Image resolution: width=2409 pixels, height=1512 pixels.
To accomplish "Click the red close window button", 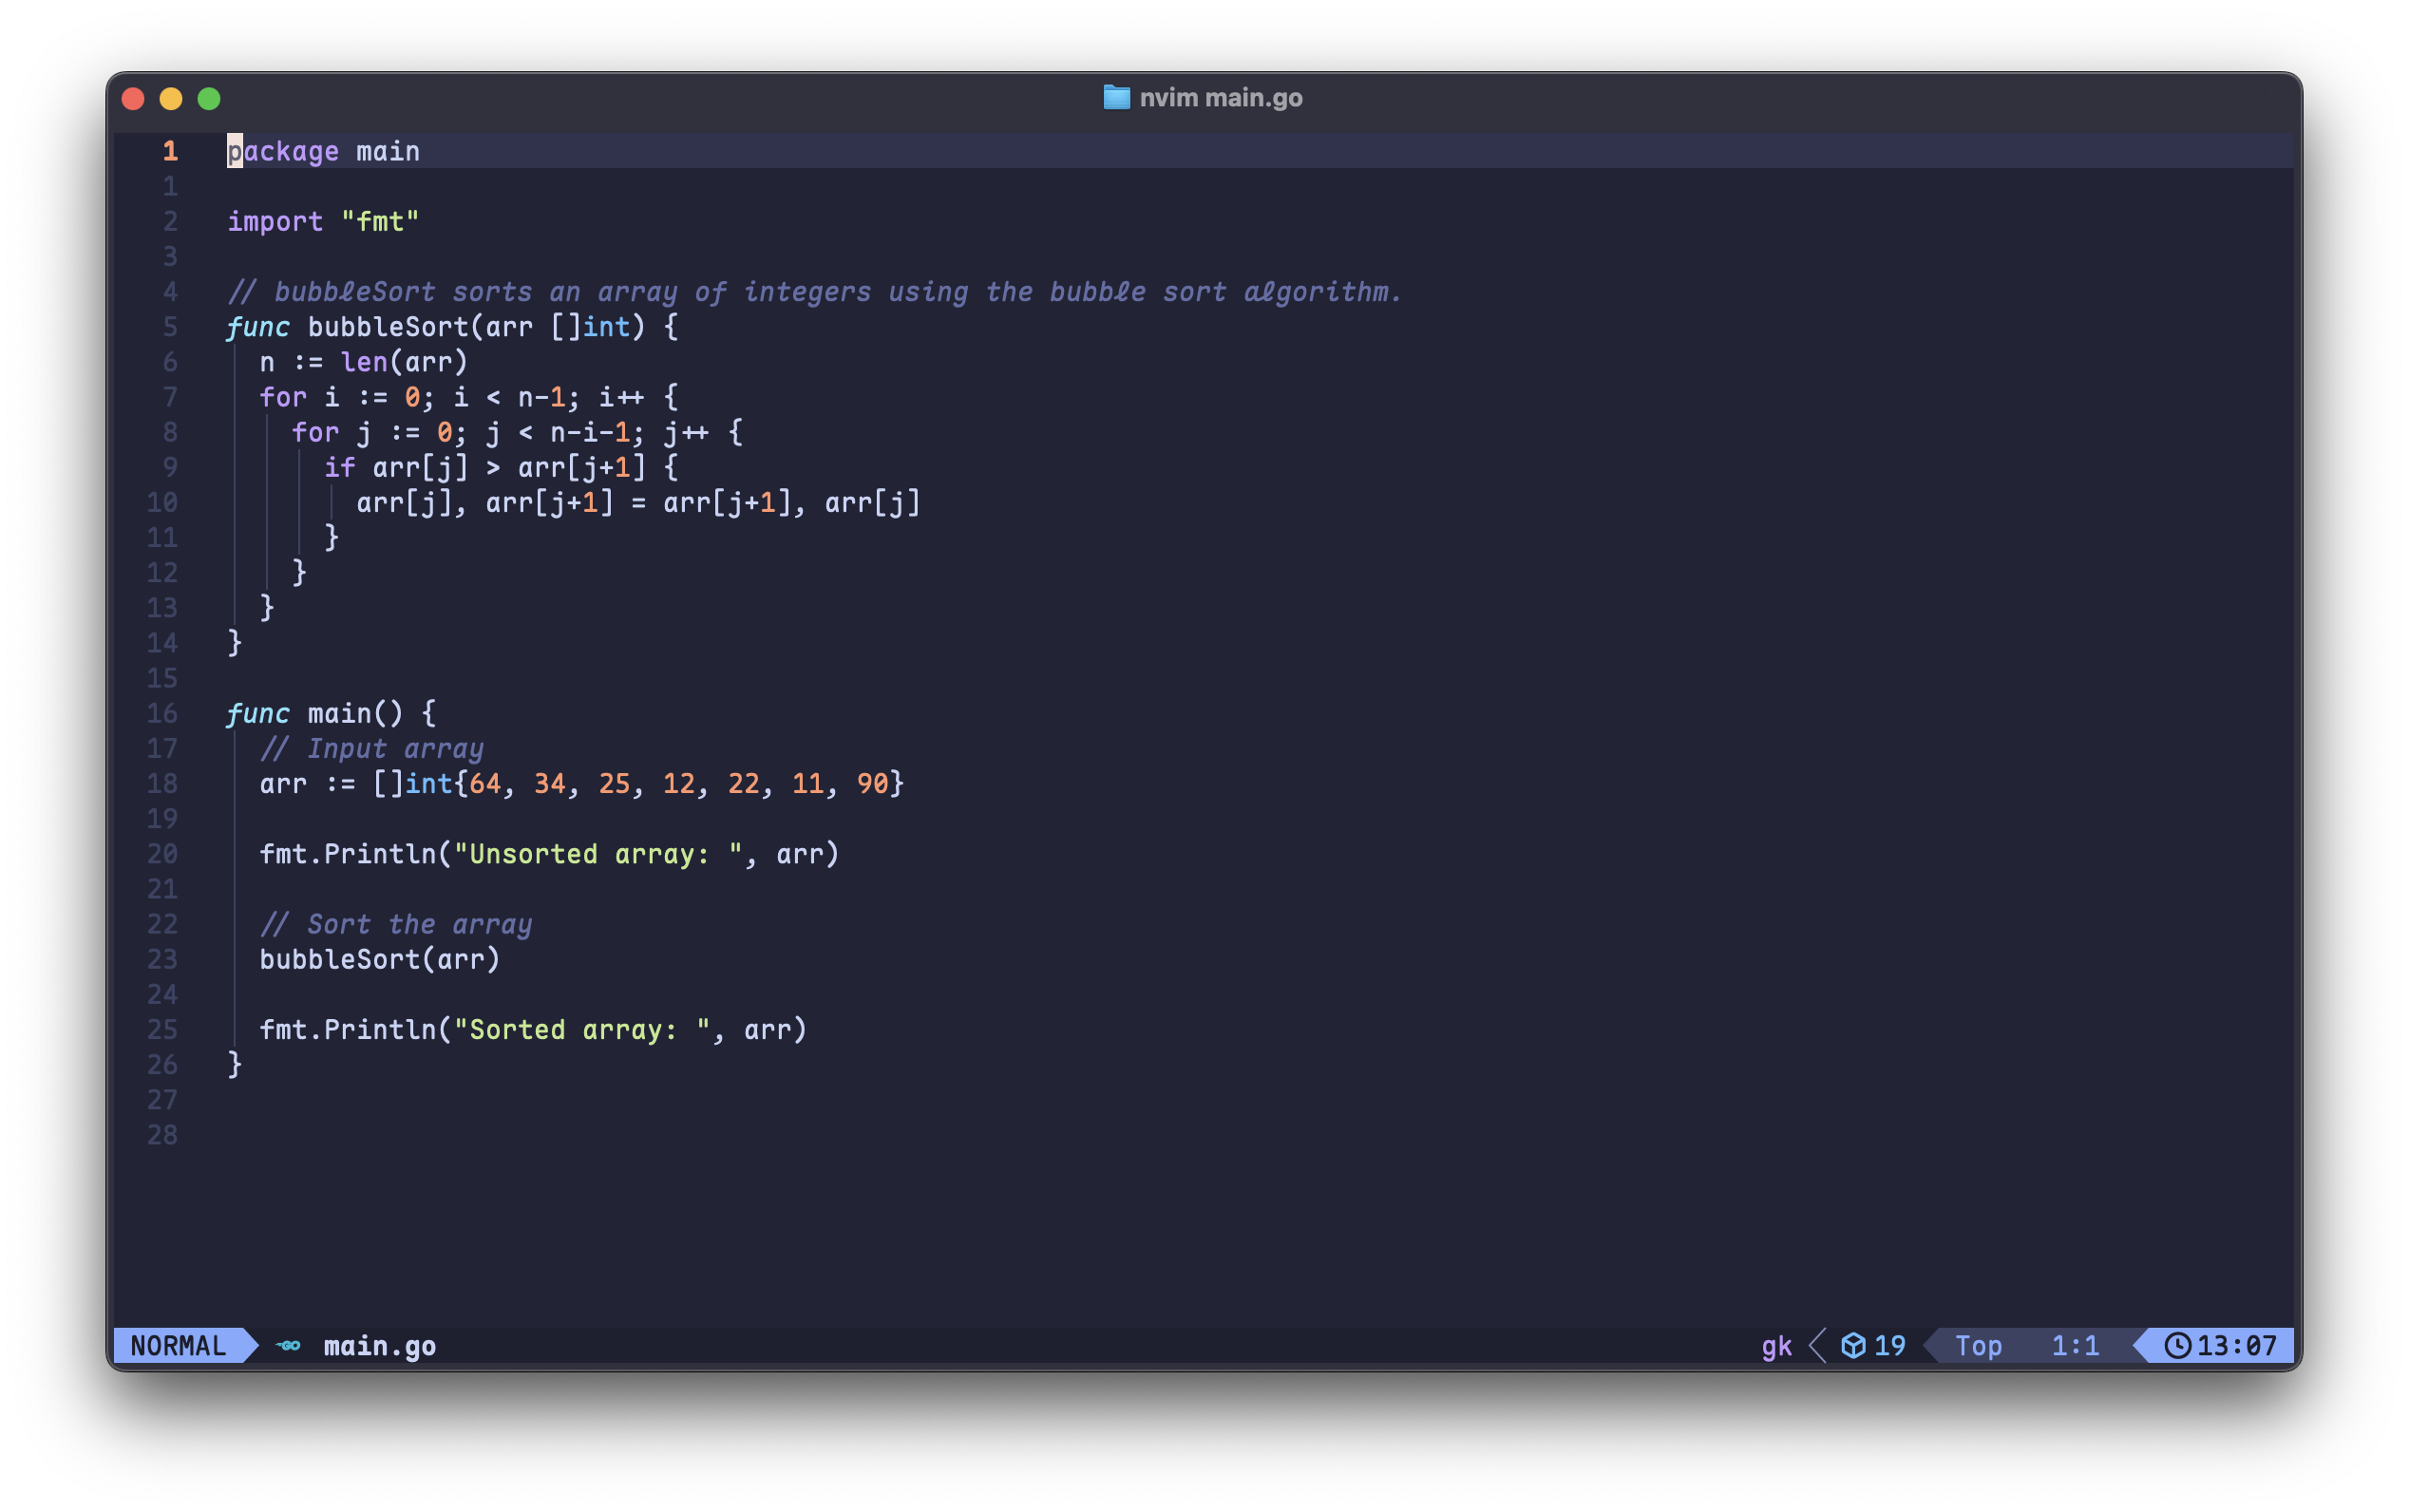I will point(133,98).
